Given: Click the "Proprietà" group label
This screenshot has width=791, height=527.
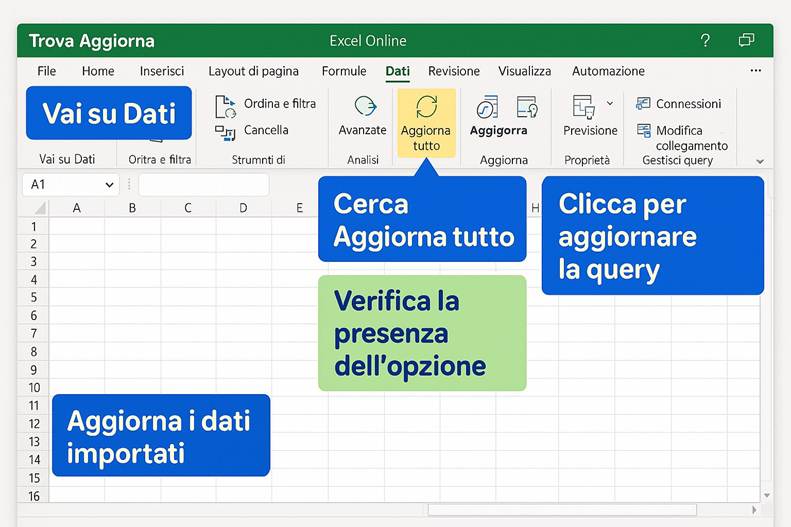Looking at the screenshot, I should (587, 160).
